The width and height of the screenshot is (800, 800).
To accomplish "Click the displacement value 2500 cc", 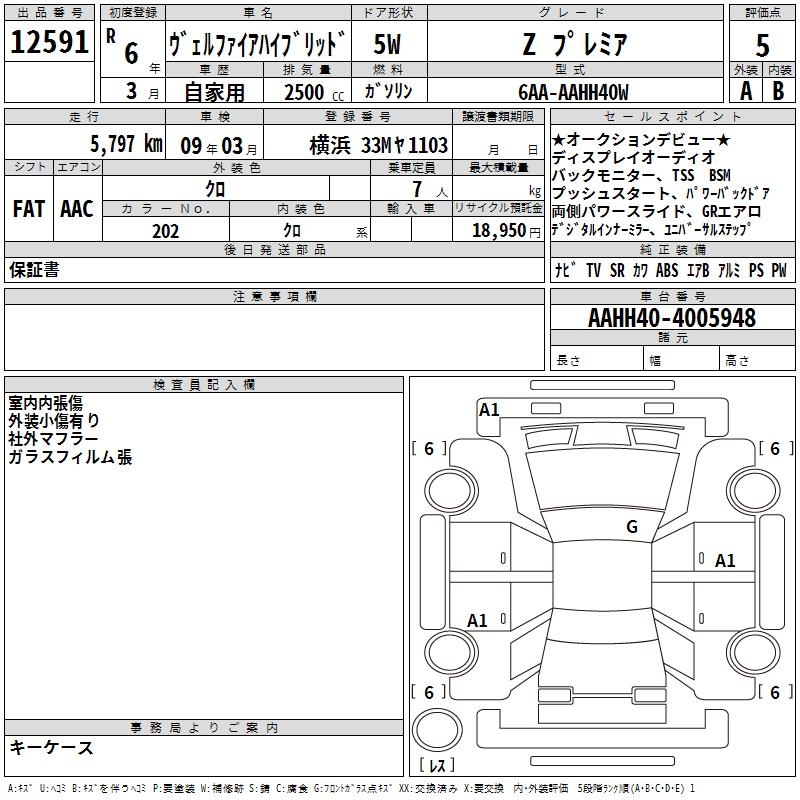I will coord(314,92).
